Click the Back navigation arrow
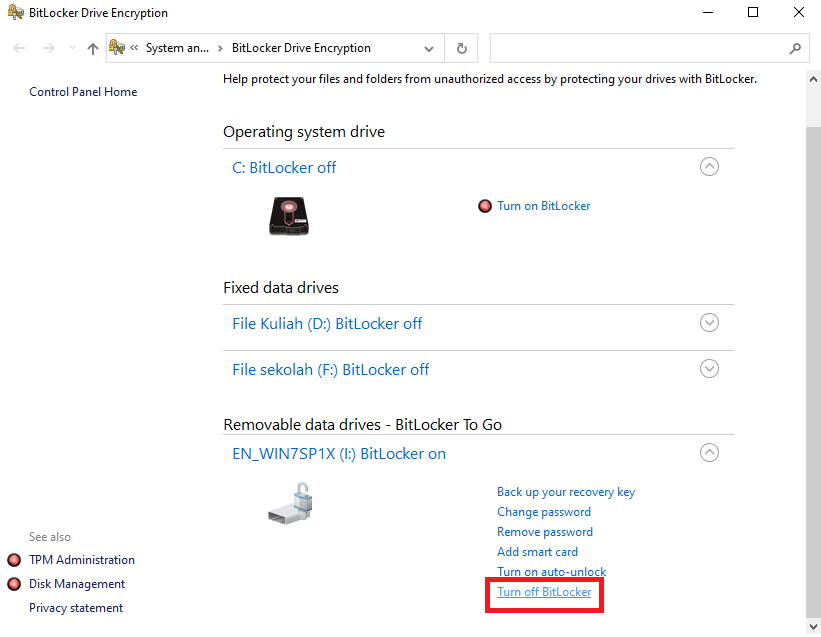 [18, 47]
